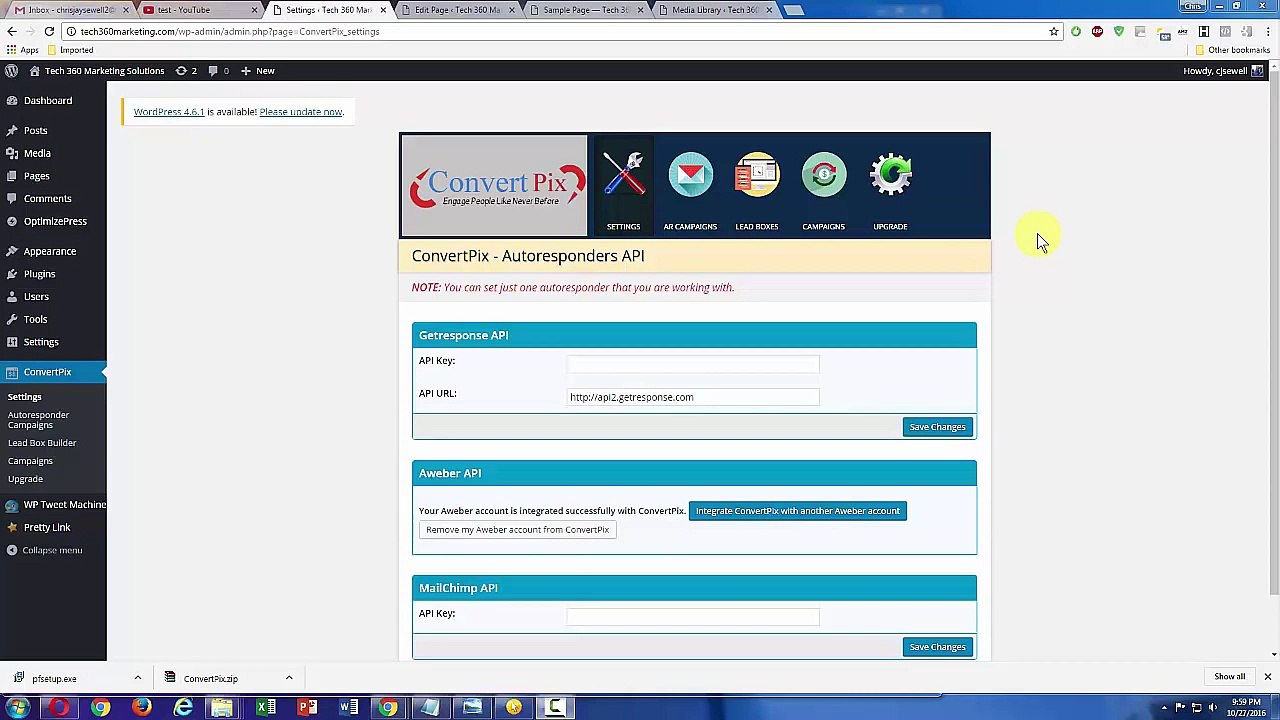Expand options for the pfsetup.exe download

click(138, 678)
